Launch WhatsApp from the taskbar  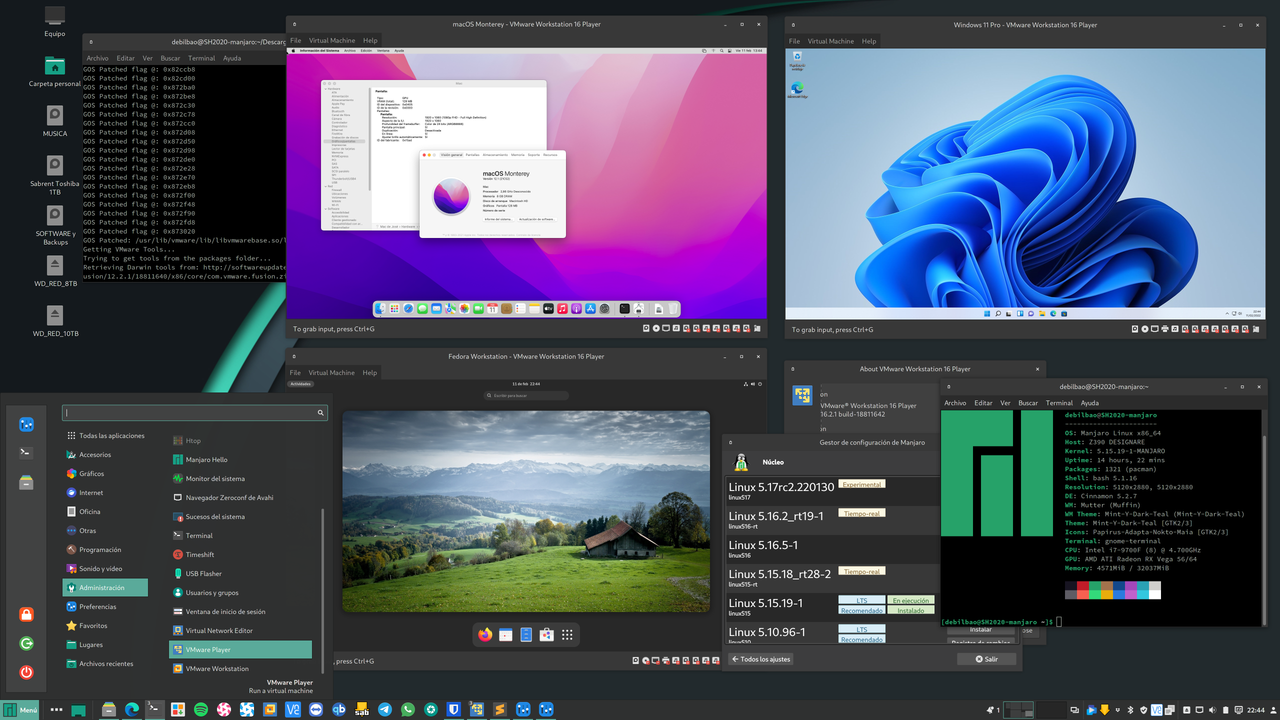[x=408, y=709]
